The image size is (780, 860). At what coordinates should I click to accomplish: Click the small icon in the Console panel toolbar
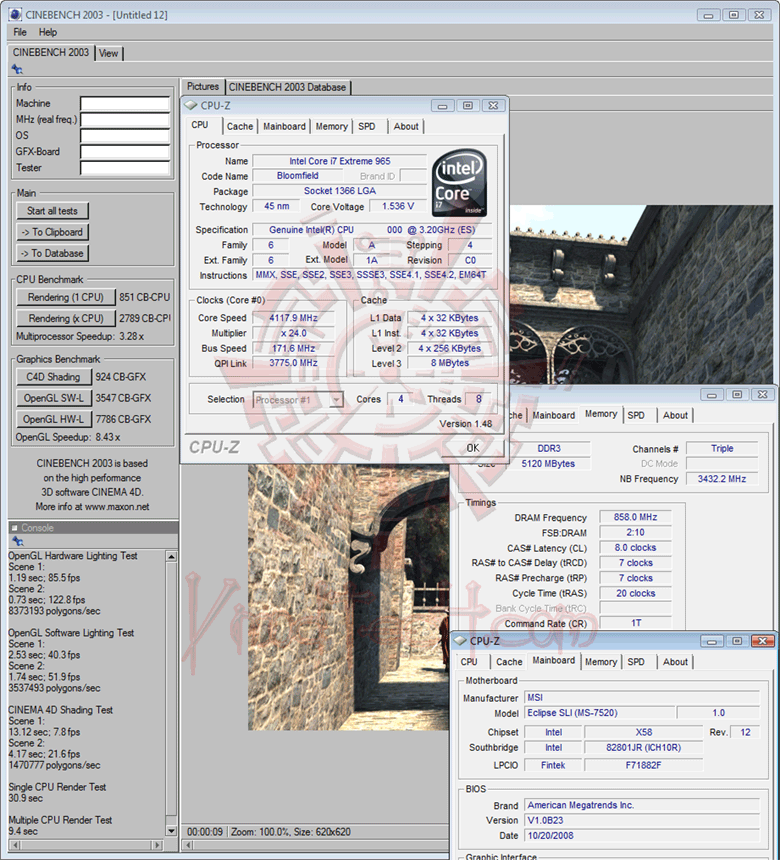point(17,541)
